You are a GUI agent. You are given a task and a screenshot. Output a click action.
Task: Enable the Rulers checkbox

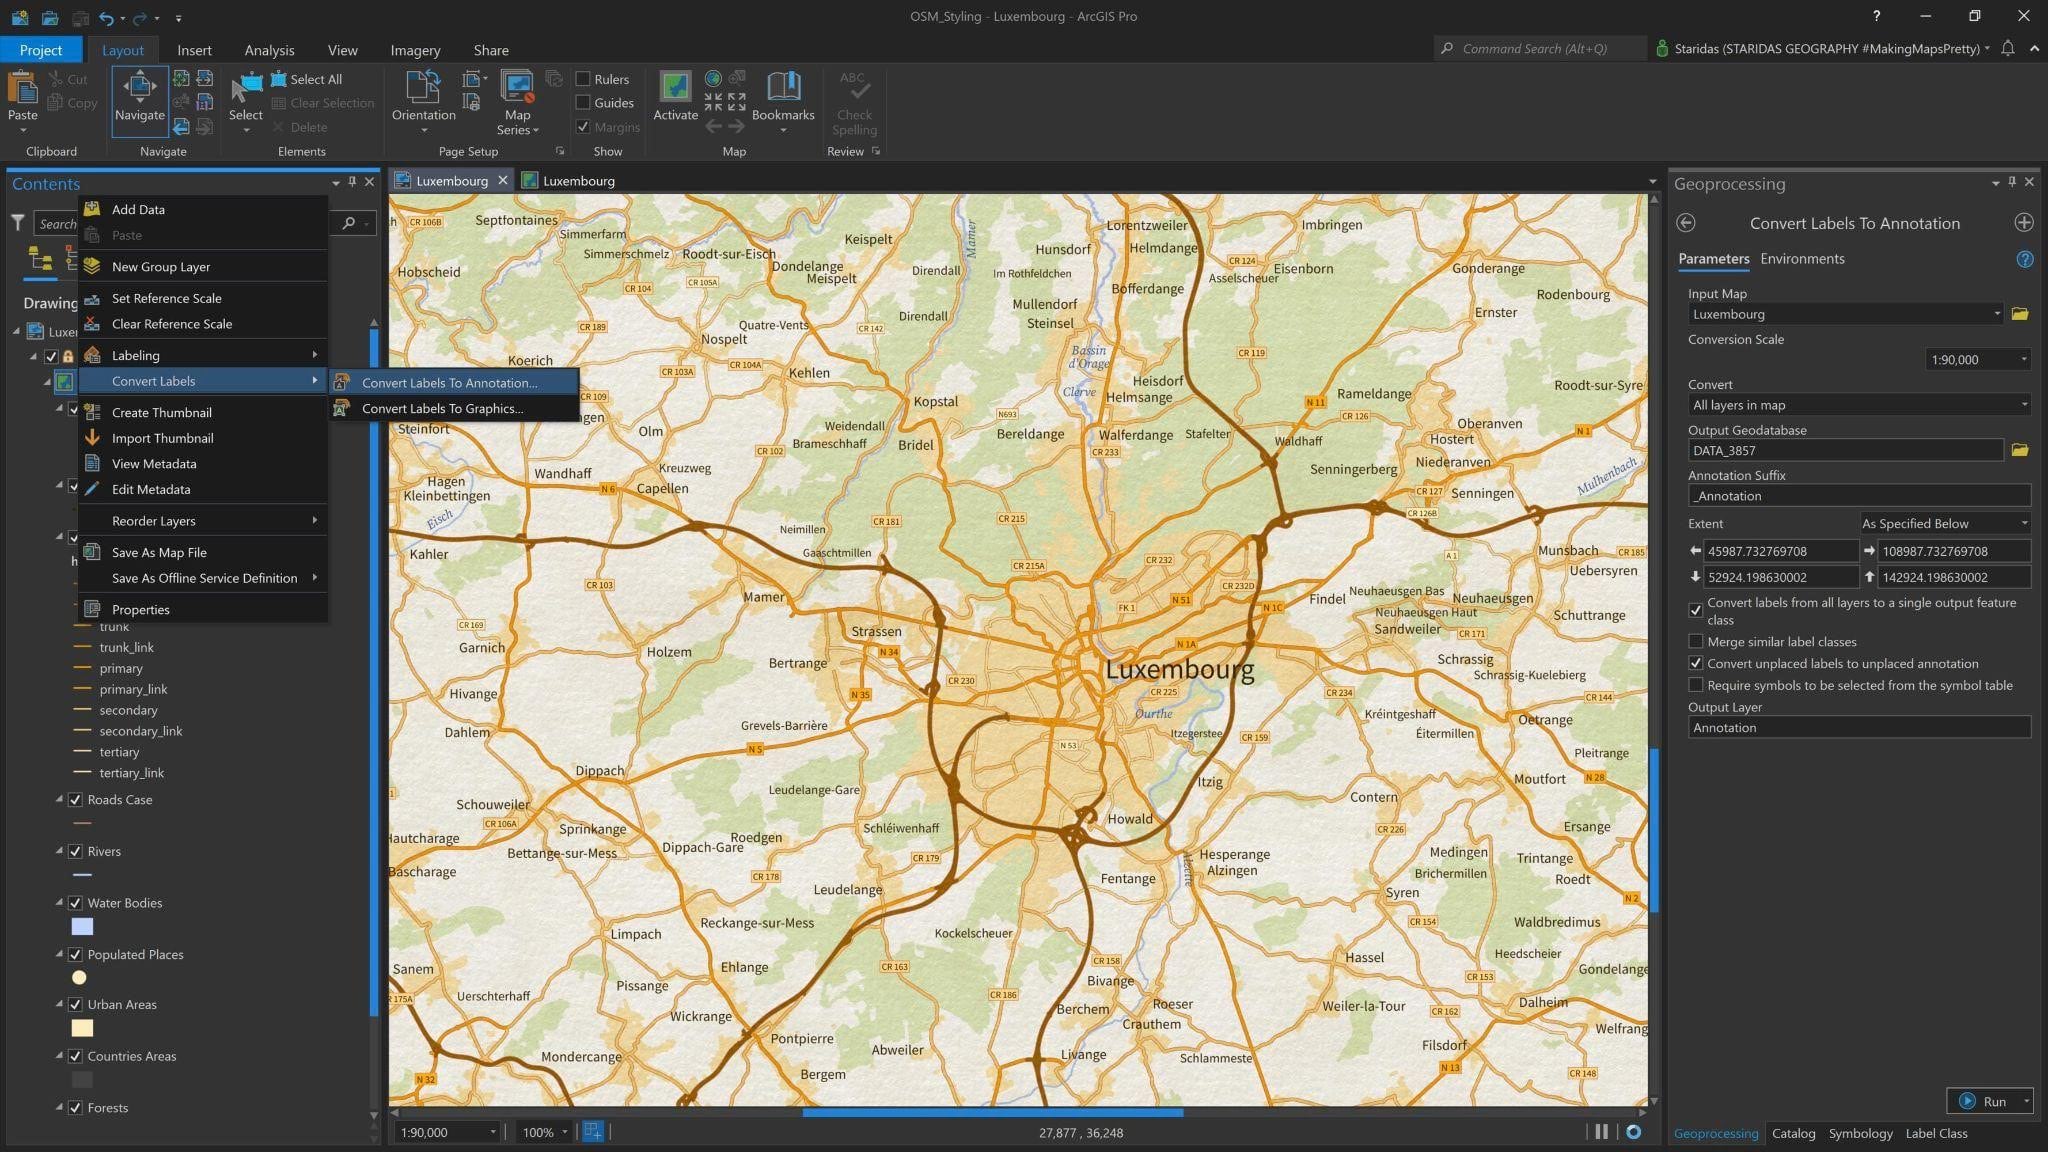[583, 79]
